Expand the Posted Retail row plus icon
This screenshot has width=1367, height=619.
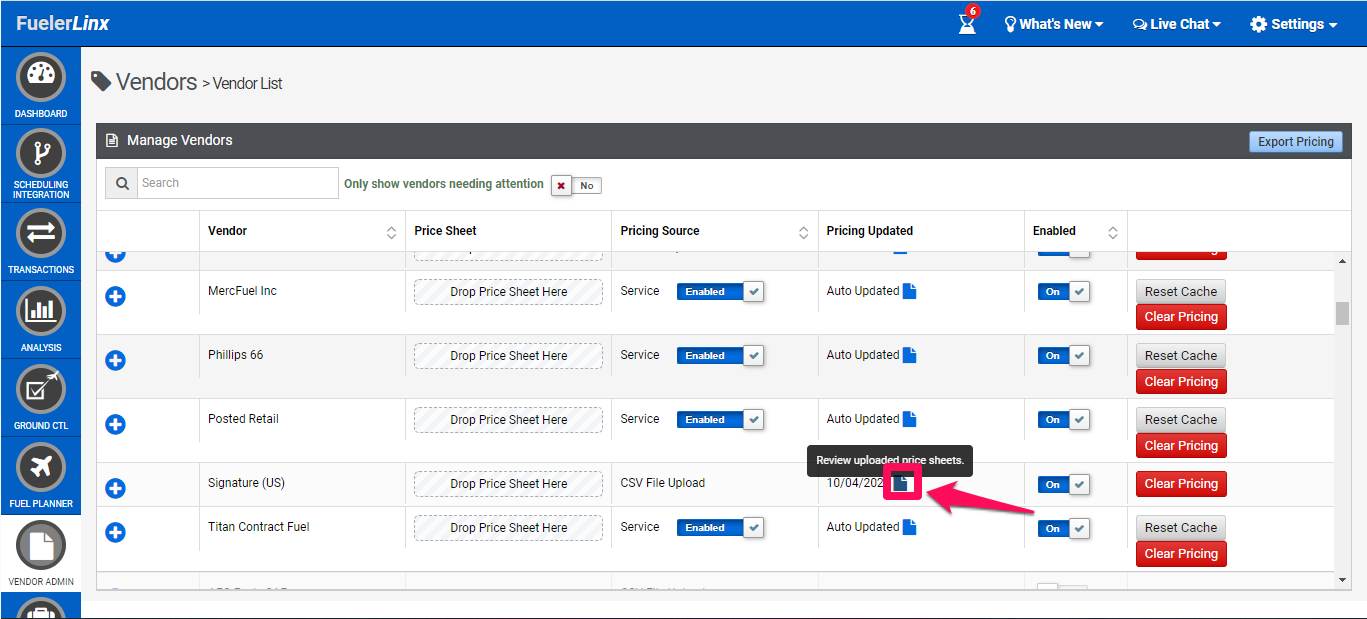116,424
